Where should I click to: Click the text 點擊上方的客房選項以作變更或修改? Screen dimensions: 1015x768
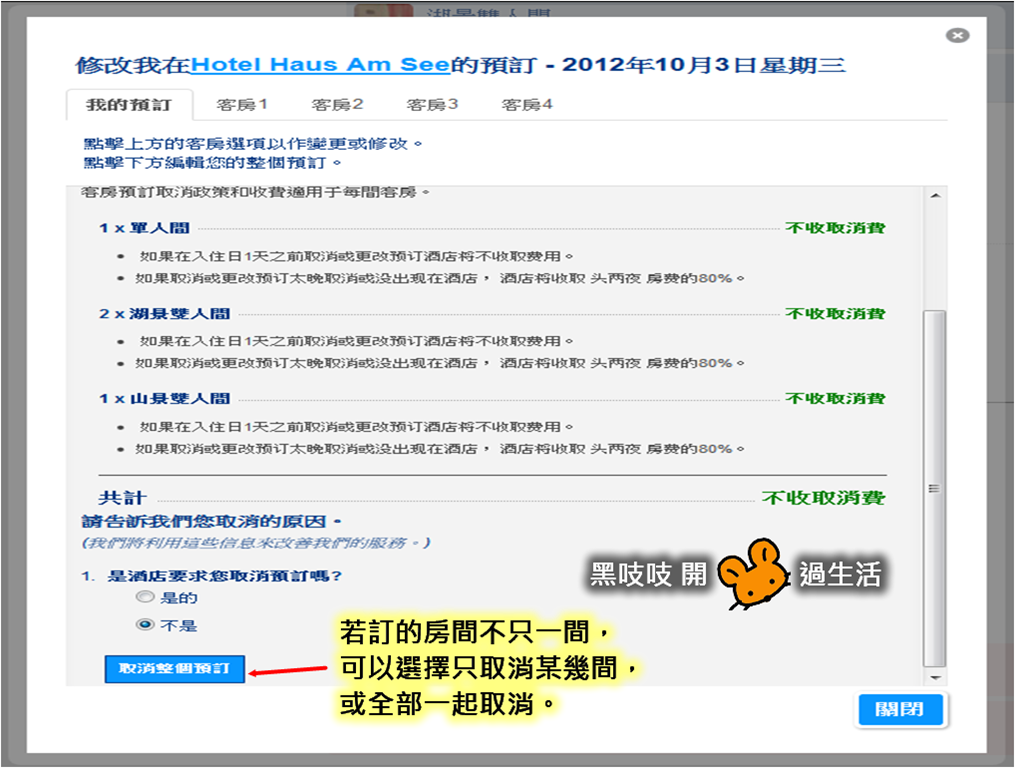[x=252, y=143]
